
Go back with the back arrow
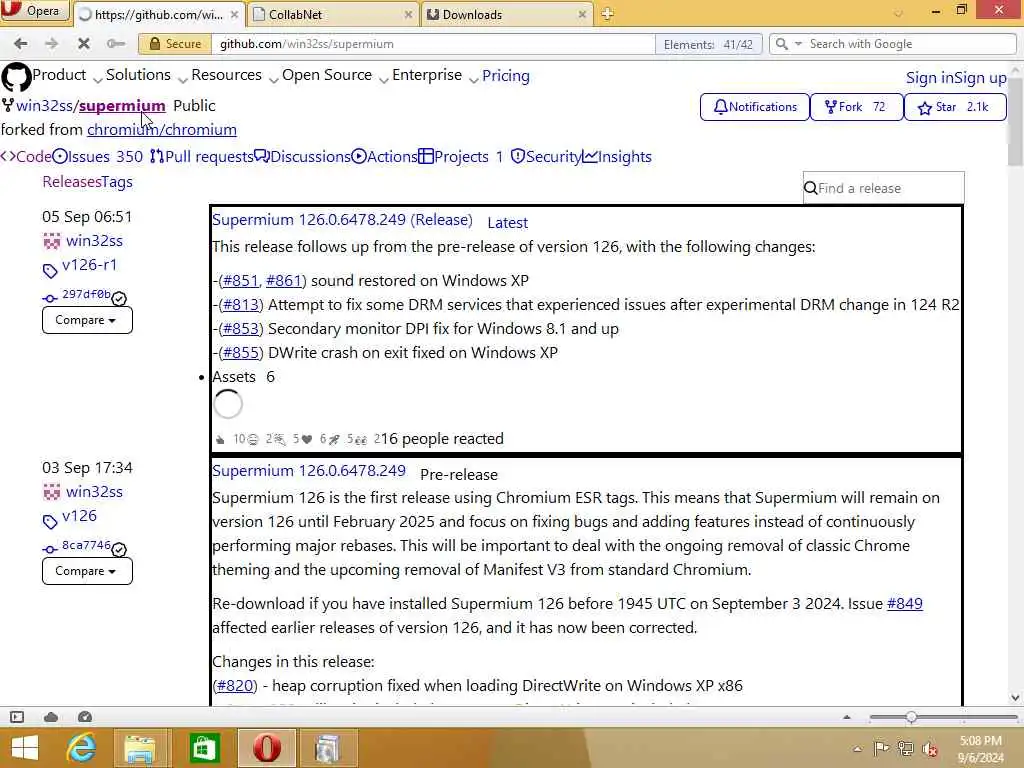[20, 44]
